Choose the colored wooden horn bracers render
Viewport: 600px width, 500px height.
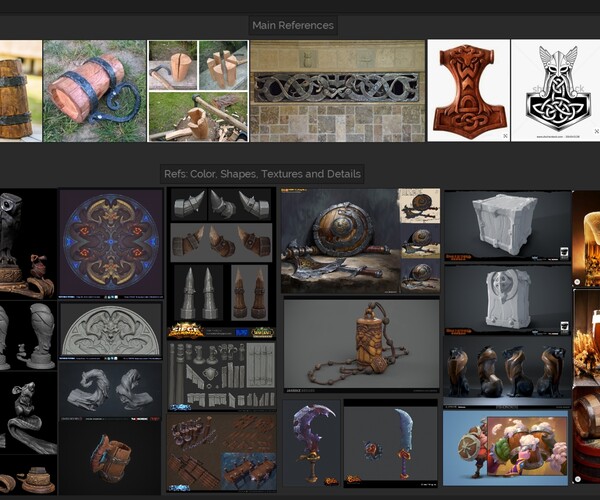tap(221, 243)
